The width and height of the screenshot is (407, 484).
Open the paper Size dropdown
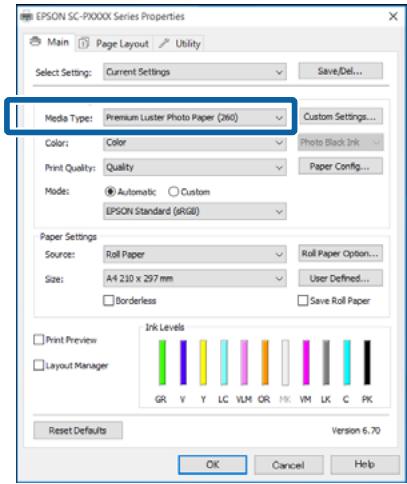tap(195, 278)
